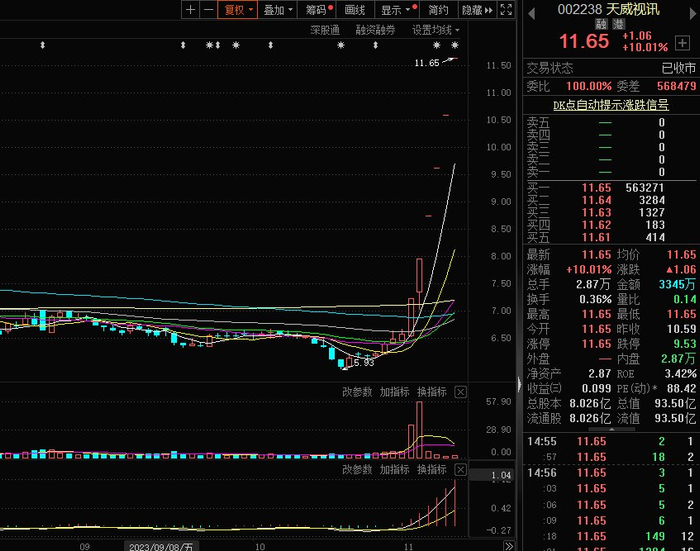Click the 11.65 high price label

click(427, 63)
